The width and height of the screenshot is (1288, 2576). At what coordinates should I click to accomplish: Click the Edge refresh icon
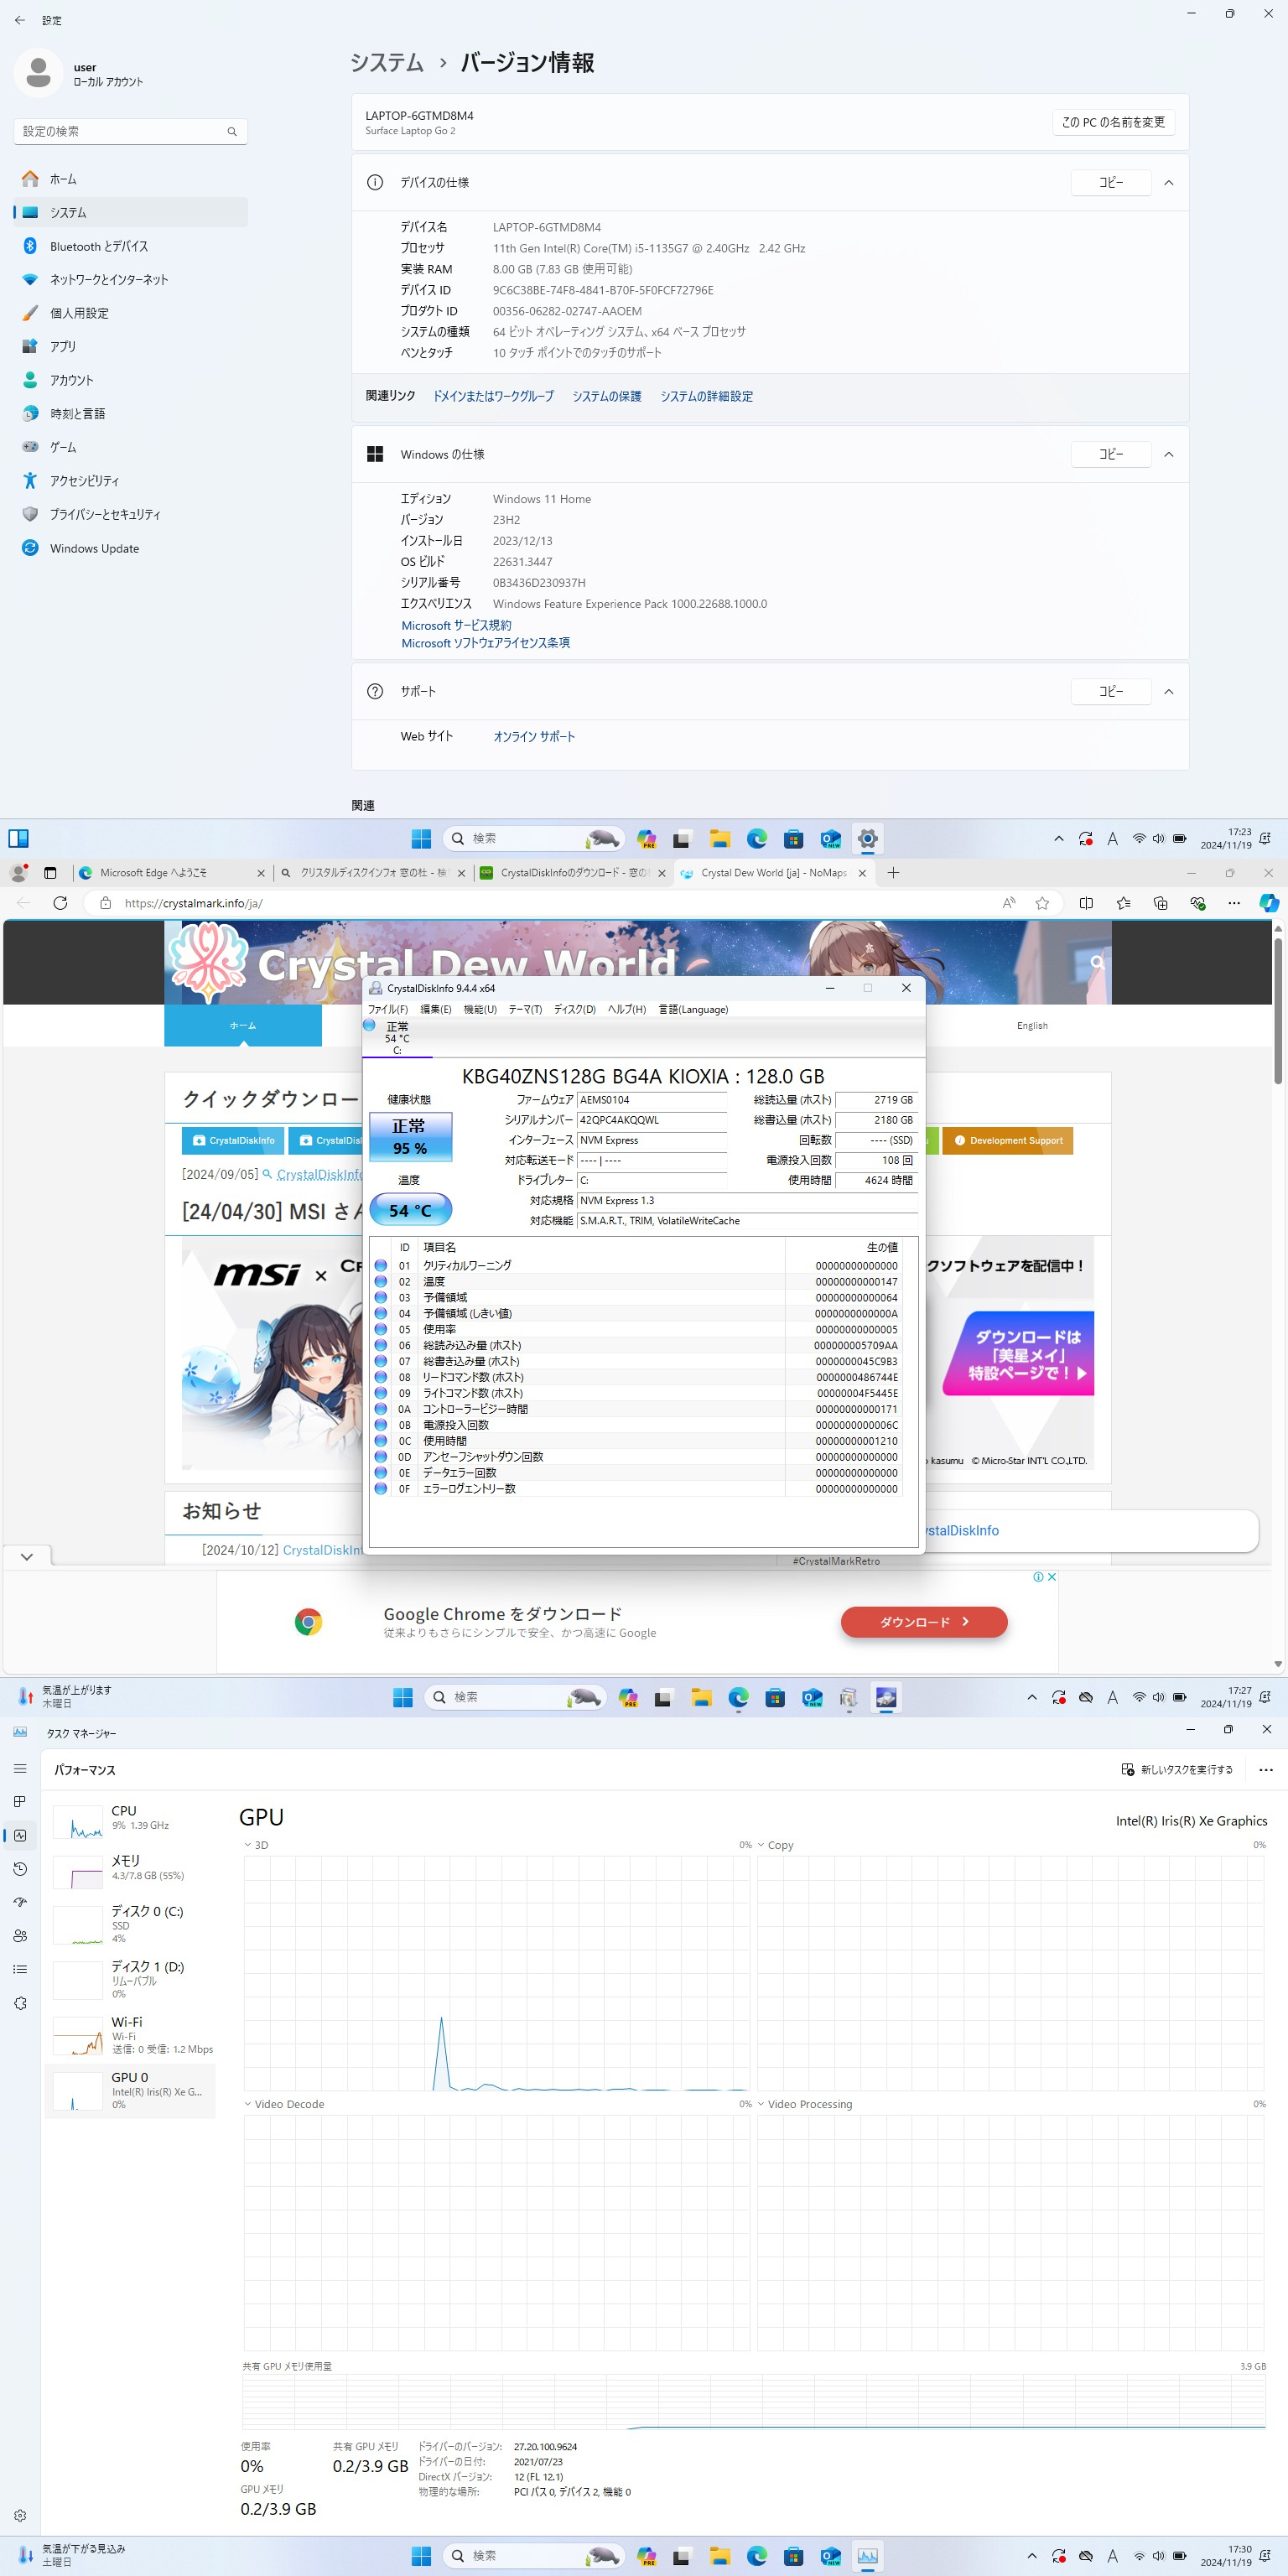pyautogui.click(x=60, y=903)
